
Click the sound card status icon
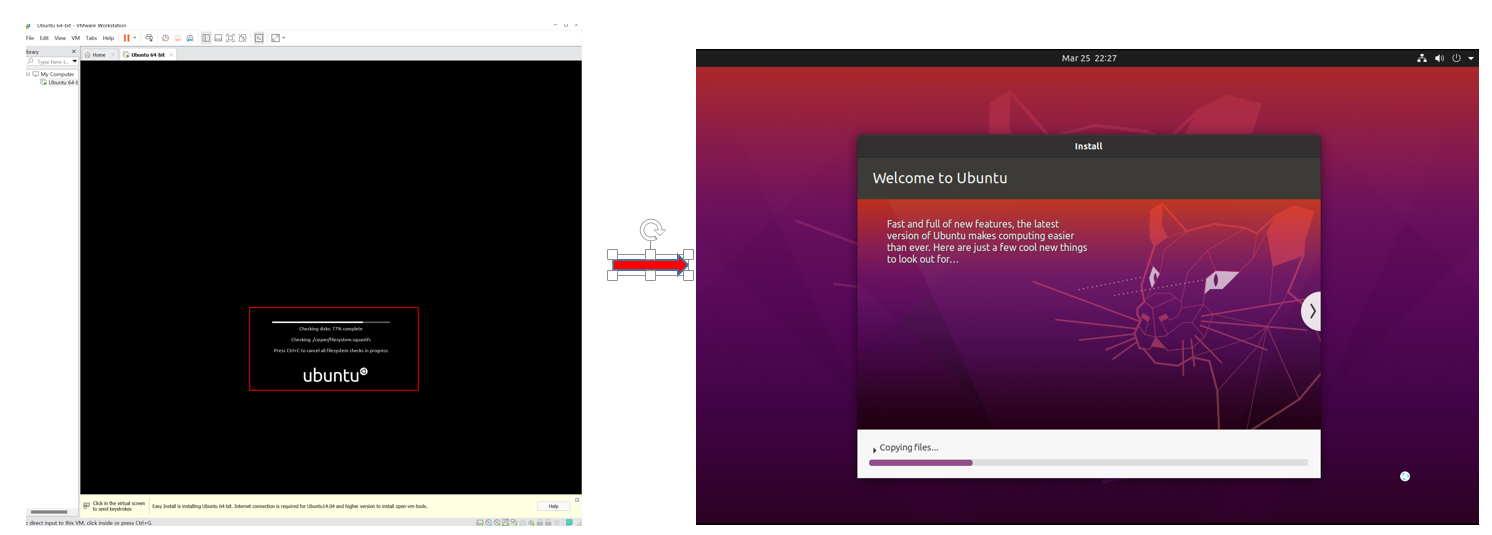pyautogui.click(x=531, y=523)
